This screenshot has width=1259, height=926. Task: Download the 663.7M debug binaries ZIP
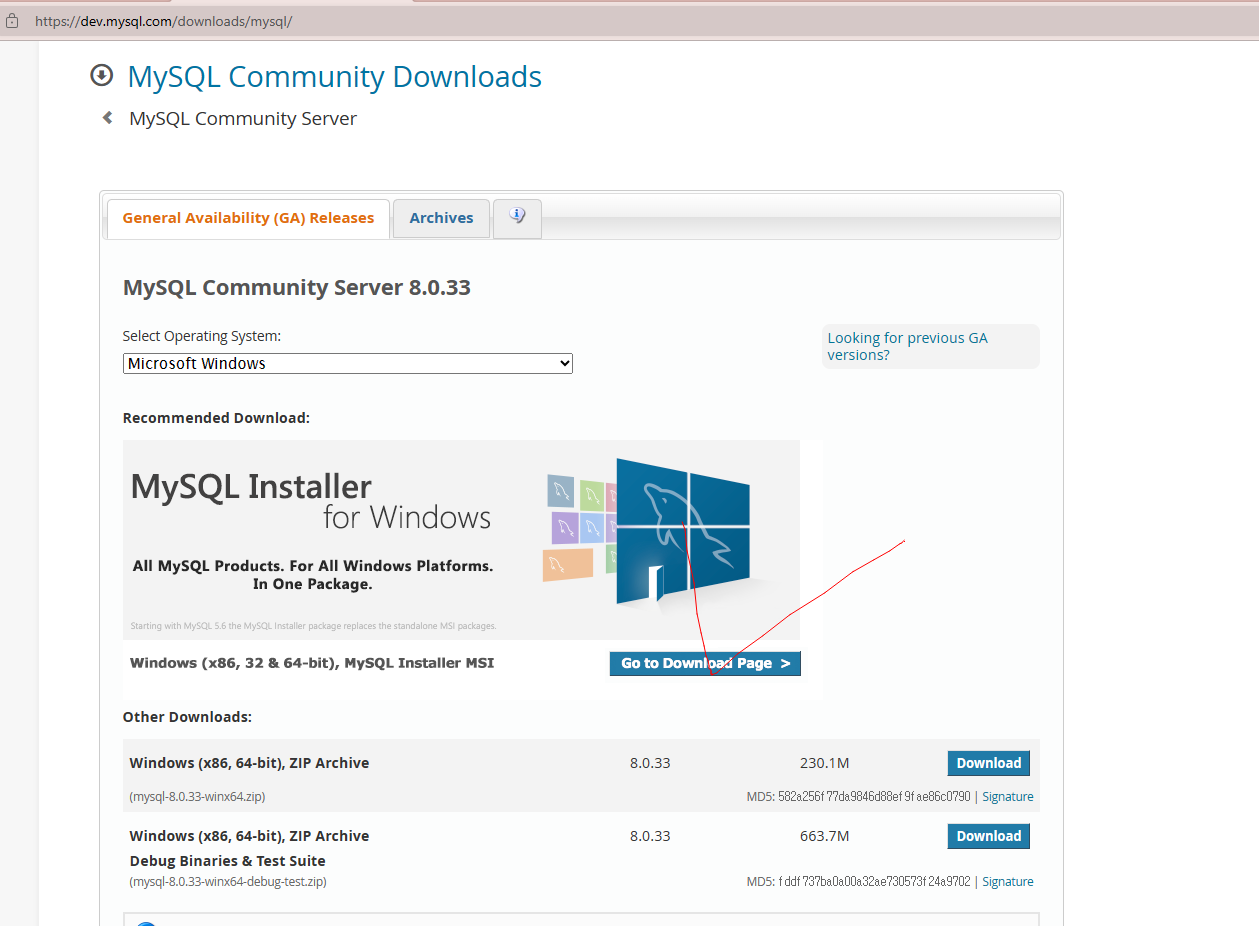click(x=988, y=836)
